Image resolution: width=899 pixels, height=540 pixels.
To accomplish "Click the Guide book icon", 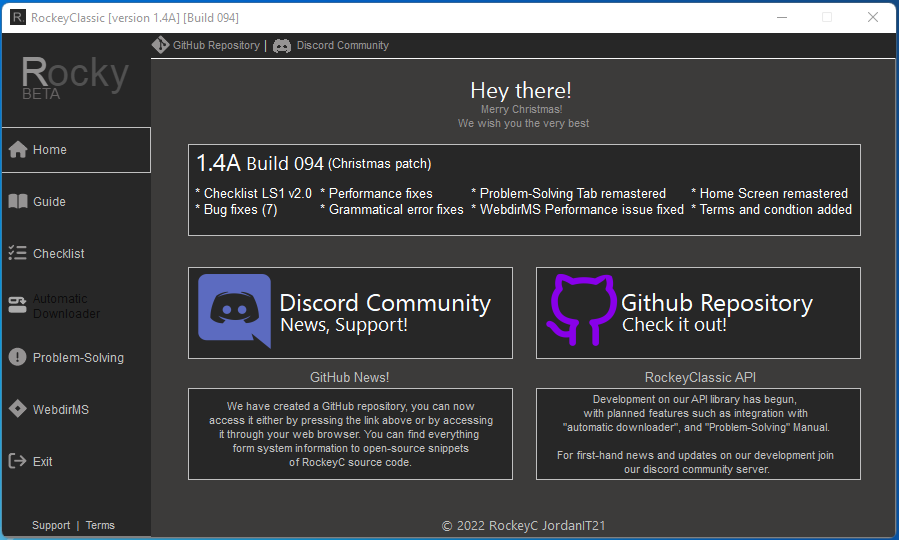I will pos(17,202).
